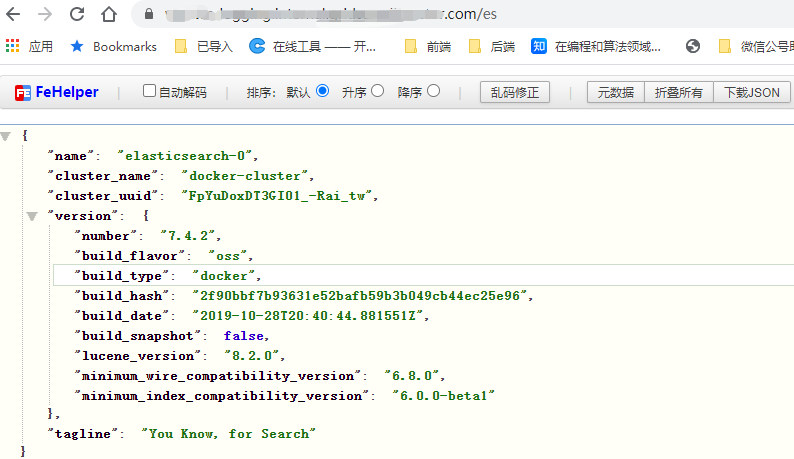Open the 应用 apps grid icon
The height and width of the screenshot is (459, 794).
[13, 46]
